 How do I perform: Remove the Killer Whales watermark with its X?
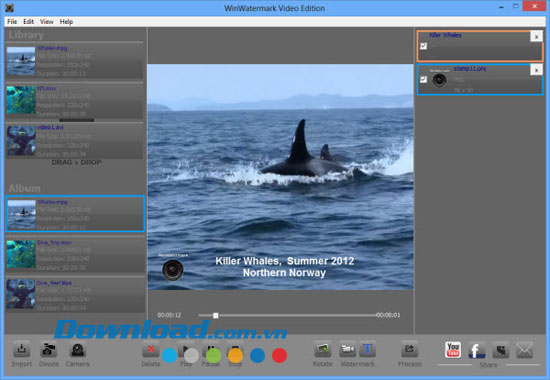tap(536, 36)
